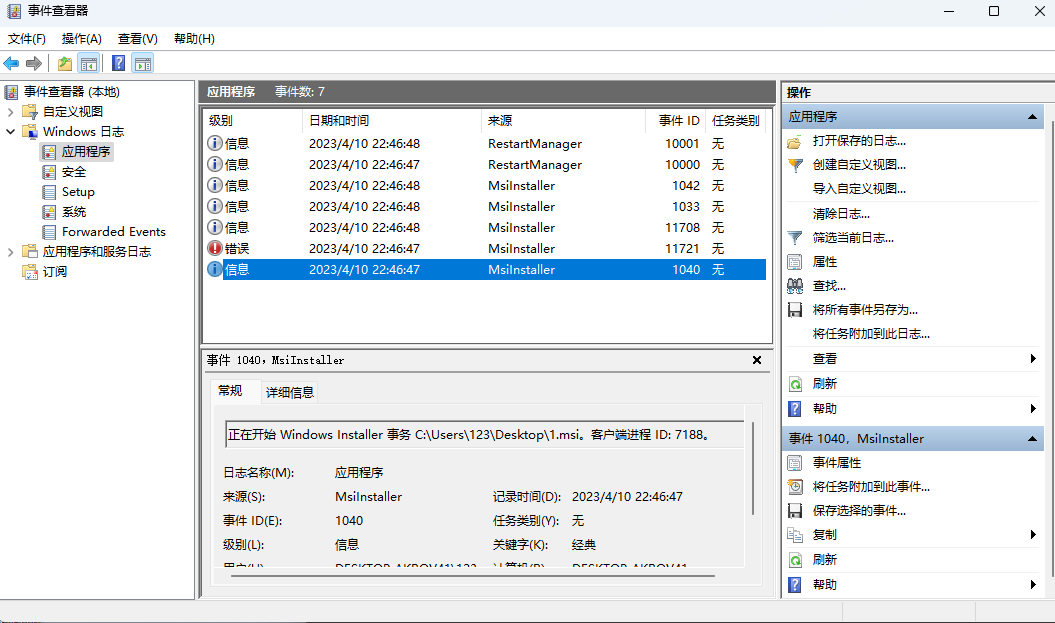1055x623 pixels.
Task: Close the event 1040 preview pane
Action: coord(757,361)
